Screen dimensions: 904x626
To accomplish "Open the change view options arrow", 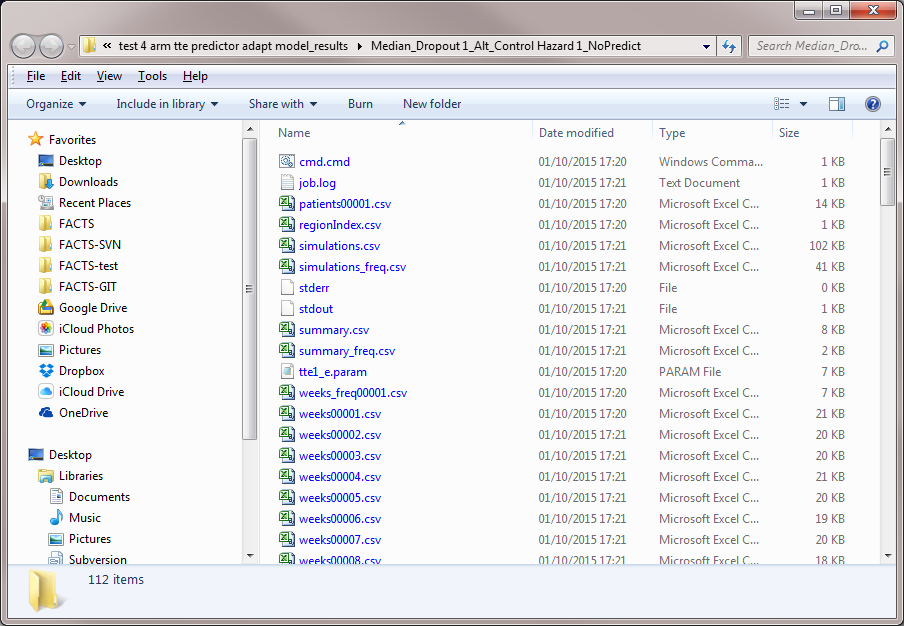I will pos(803,104).
